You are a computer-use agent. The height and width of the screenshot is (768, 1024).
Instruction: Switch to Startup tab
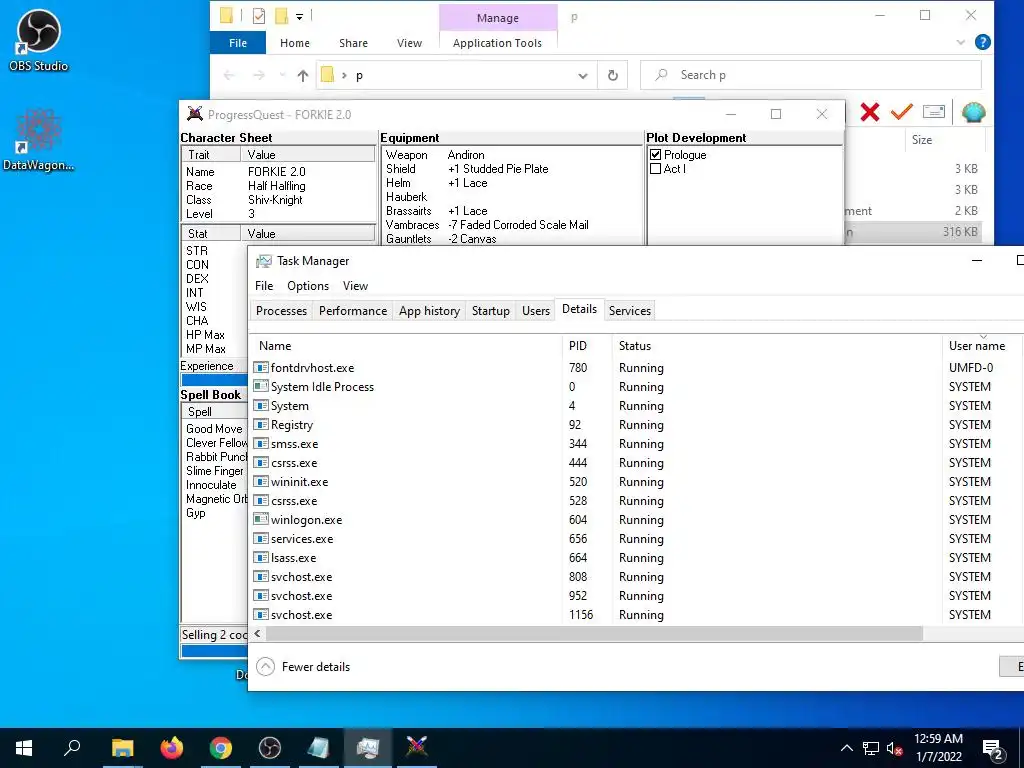coord(490,311)
